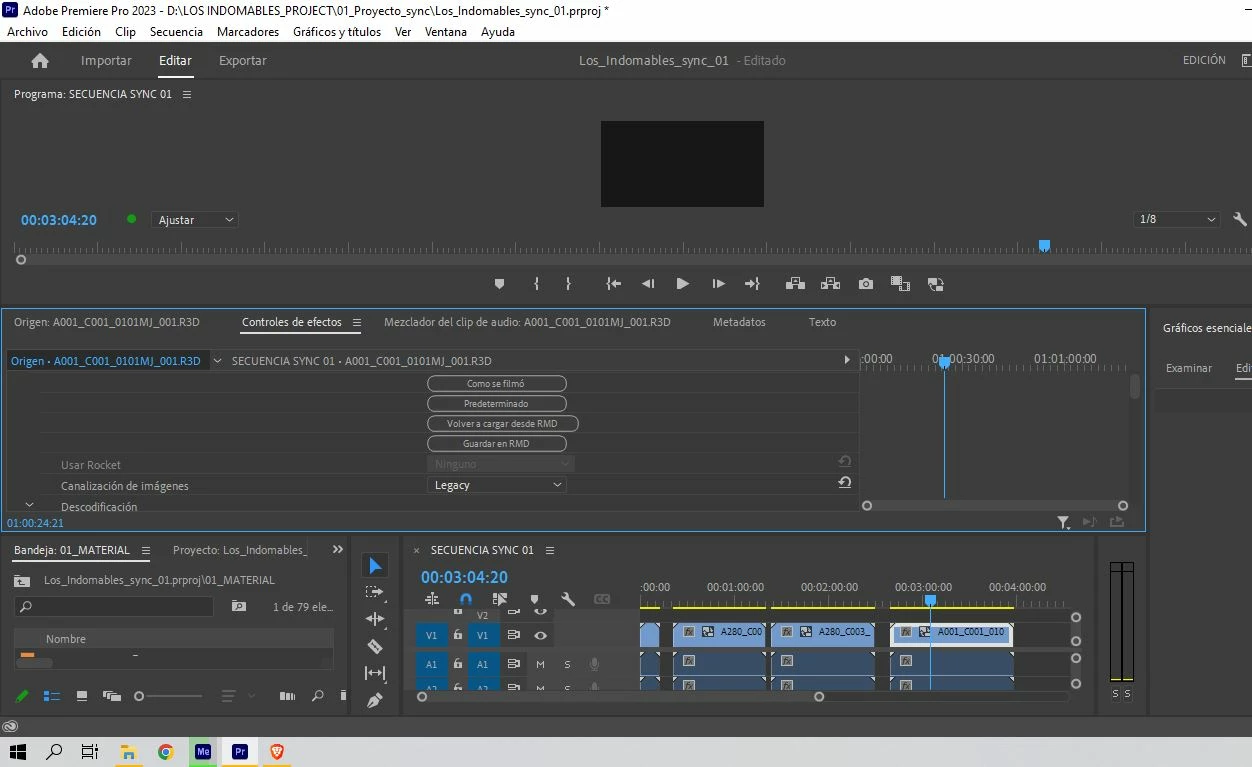Choose the Track Select Forward tool

pyautogui.click(x=375, y=593)
